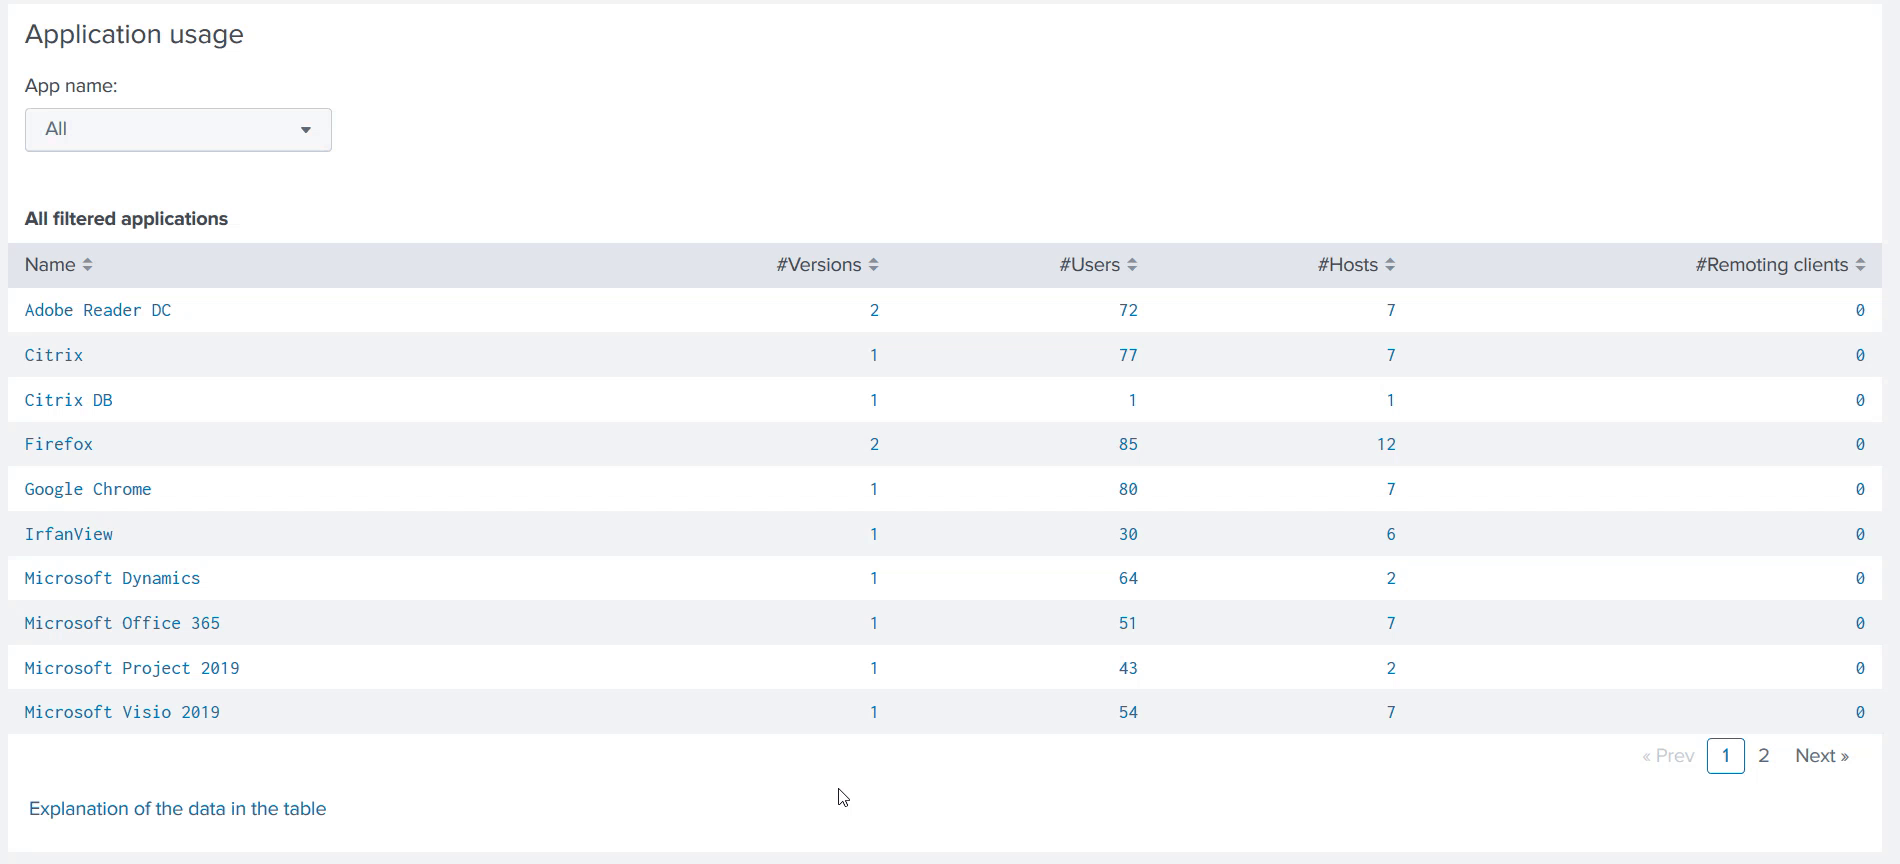Click Adobe Reader DC users value 72
The height and width of the screenshot is (864, 1900).
point(1128,310)
